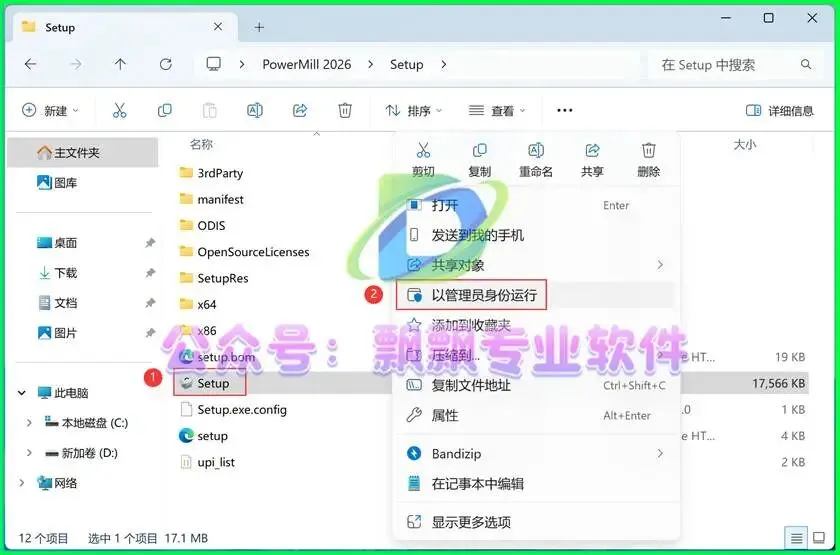
Task: Click the context menu 剪切 scissors icon
Action: pos(423,151)
